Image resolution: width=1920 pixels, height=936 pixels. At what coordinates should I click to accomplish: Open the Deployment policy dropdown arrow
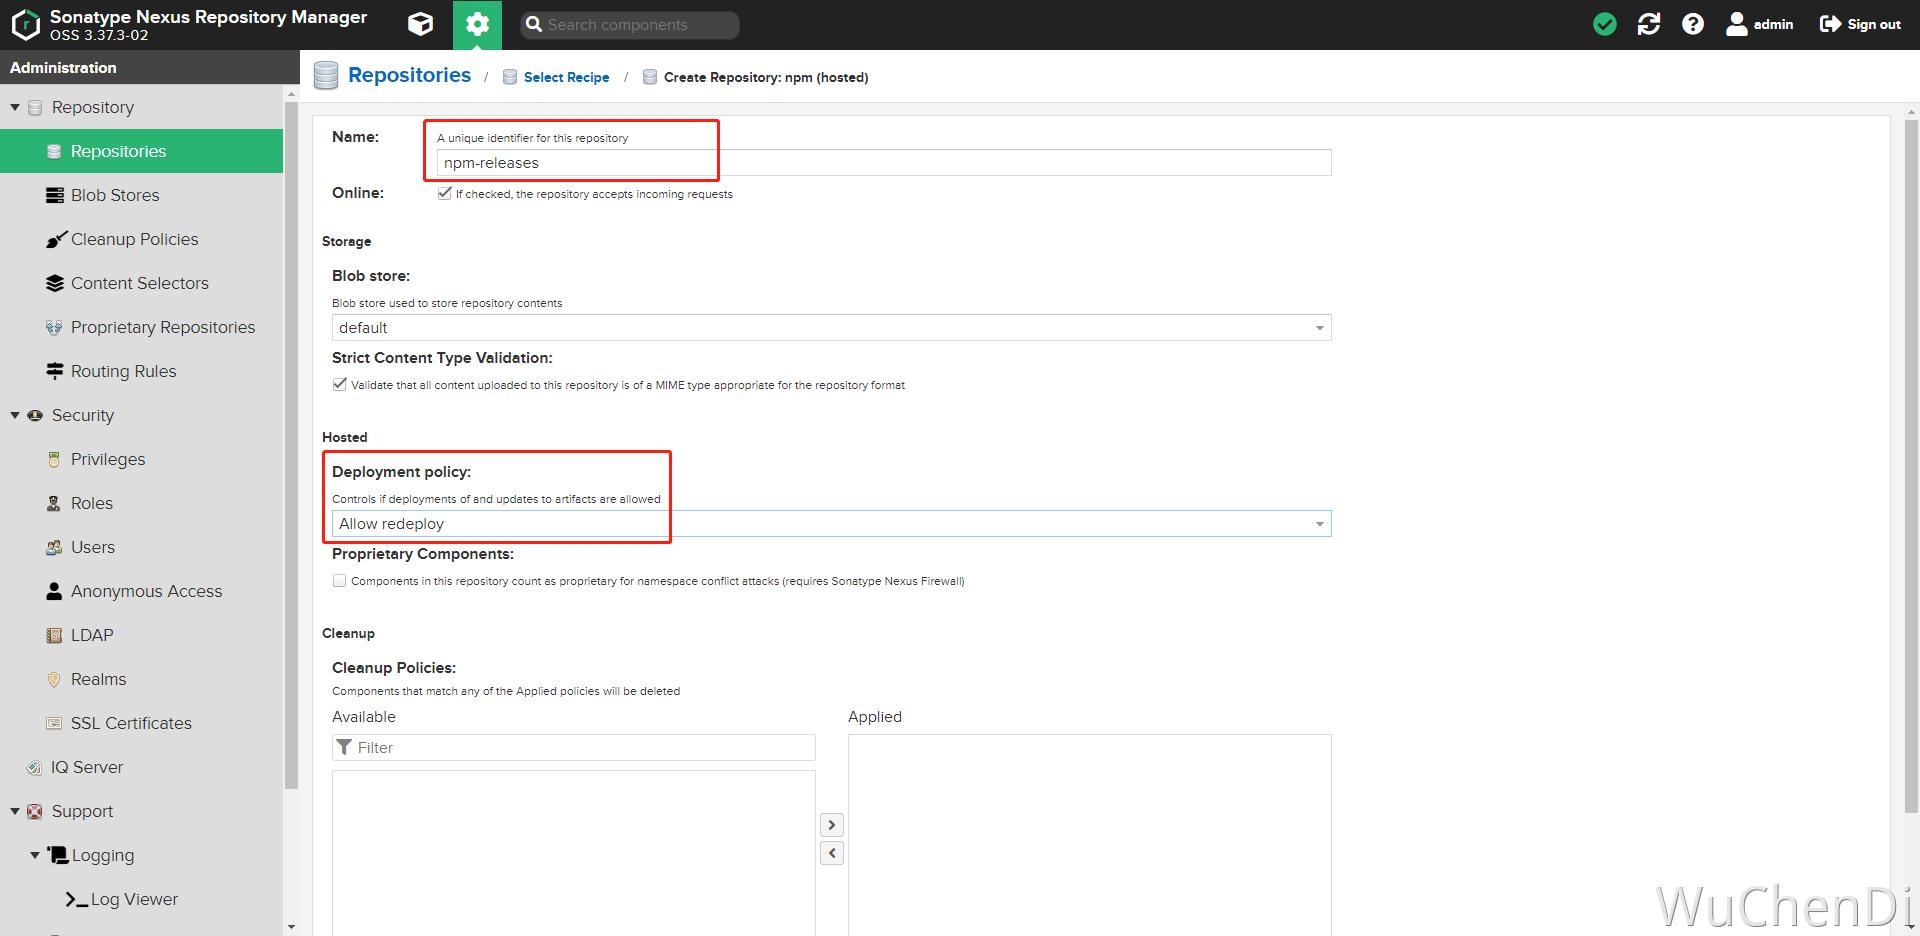tap(1320, 524)
